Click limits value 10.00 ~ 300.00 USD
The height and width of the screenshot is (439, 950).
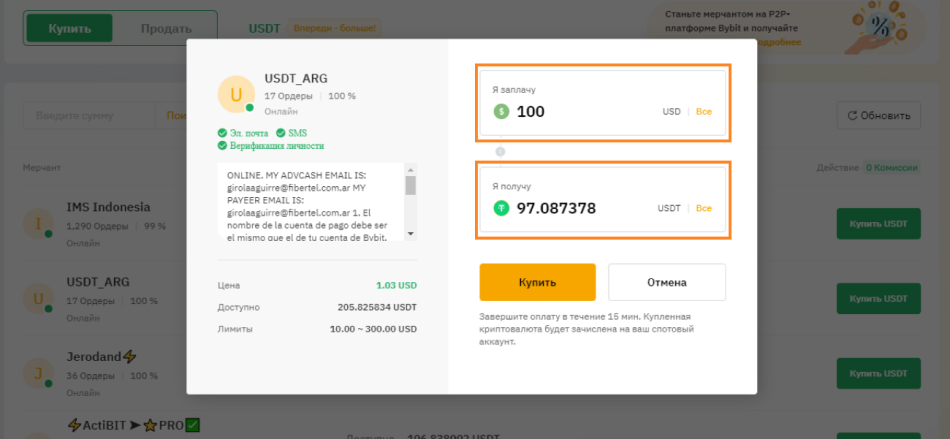(x=374, y=329)
